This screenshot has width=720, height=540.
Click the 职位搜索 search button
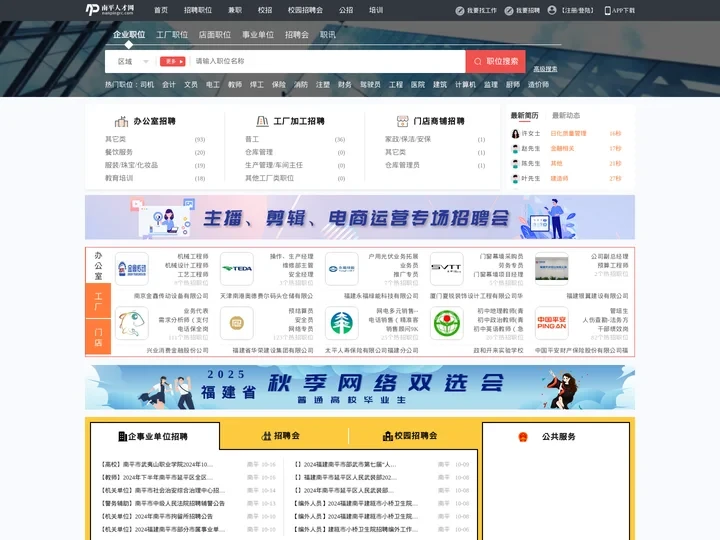(x=495, y=62)
